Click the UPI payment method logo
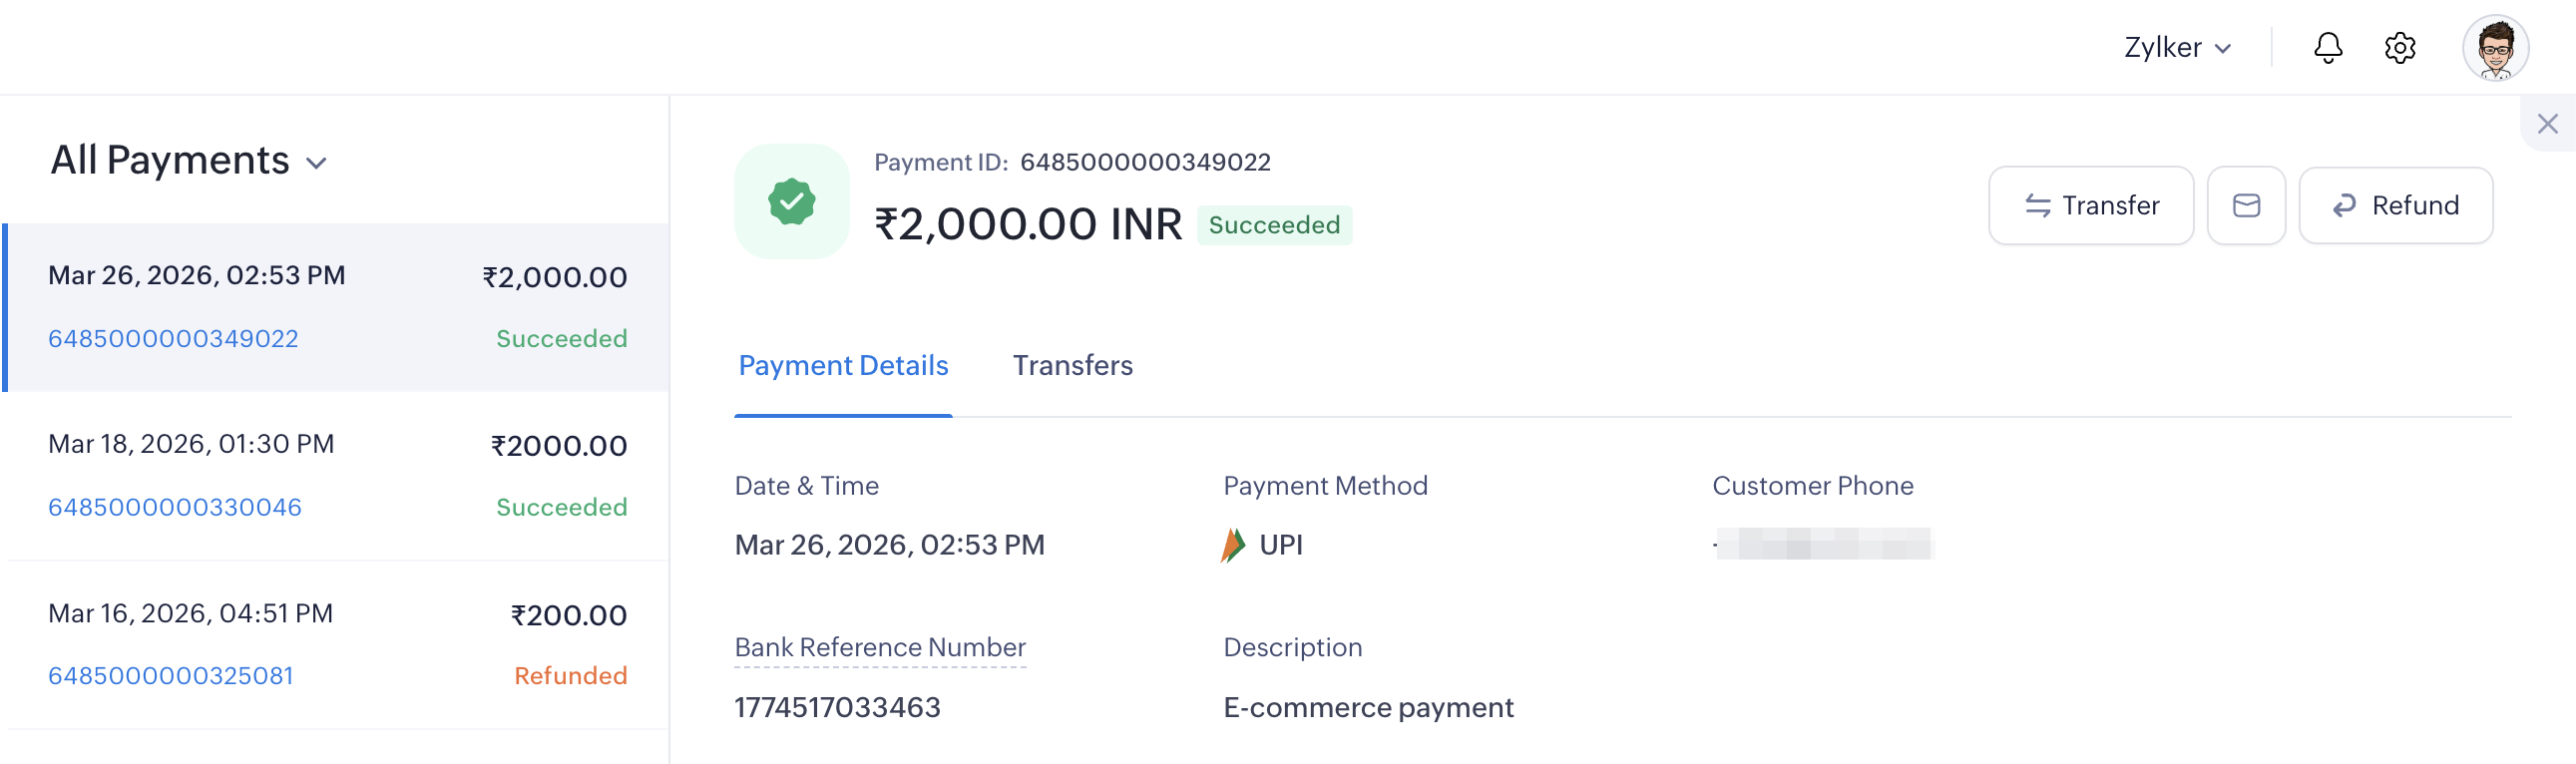 (1233, 545)
